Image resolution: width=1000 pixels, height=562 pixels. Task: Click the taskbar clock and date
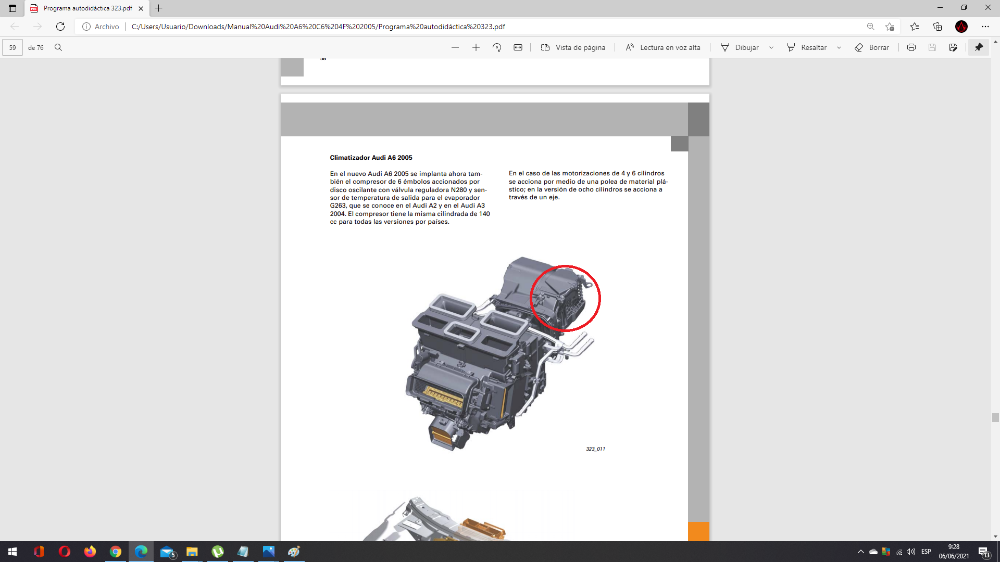(953, 552)
